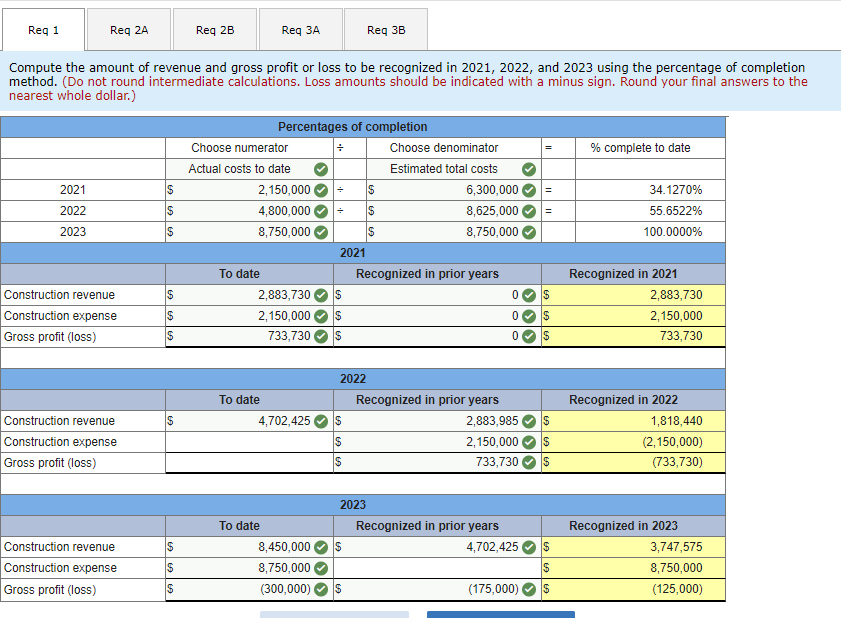This screenshot has height=618, width=841.
Task: Edit the 2021 actual costs field 2,150,000
Action: (x=249, y=190)
